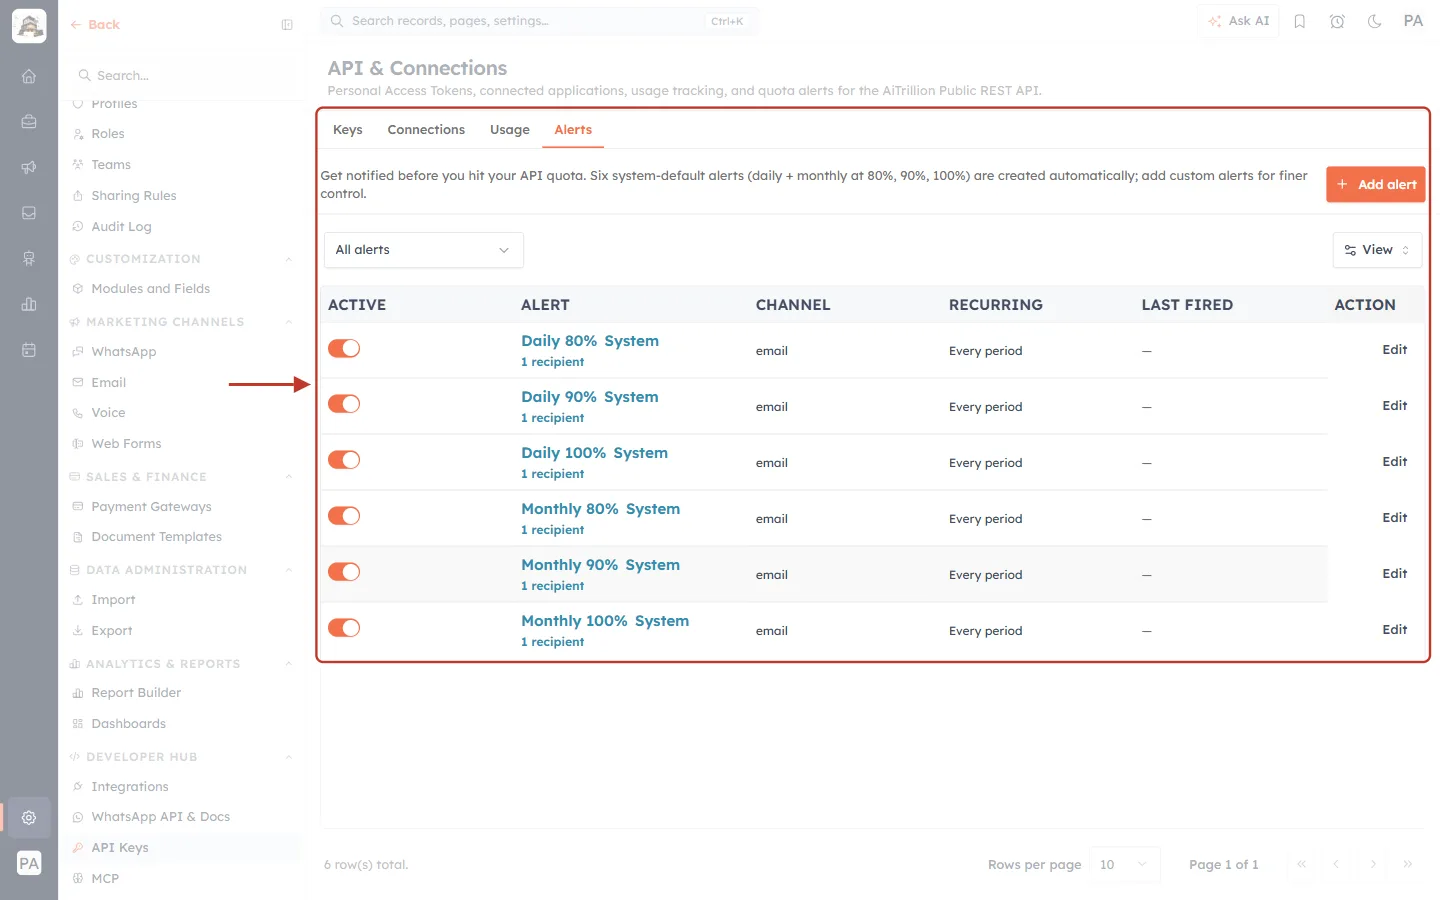This screenshot has width=1440, height=900.
Task: Switch to dark mode moon icon
Action: click(1375, 21)
